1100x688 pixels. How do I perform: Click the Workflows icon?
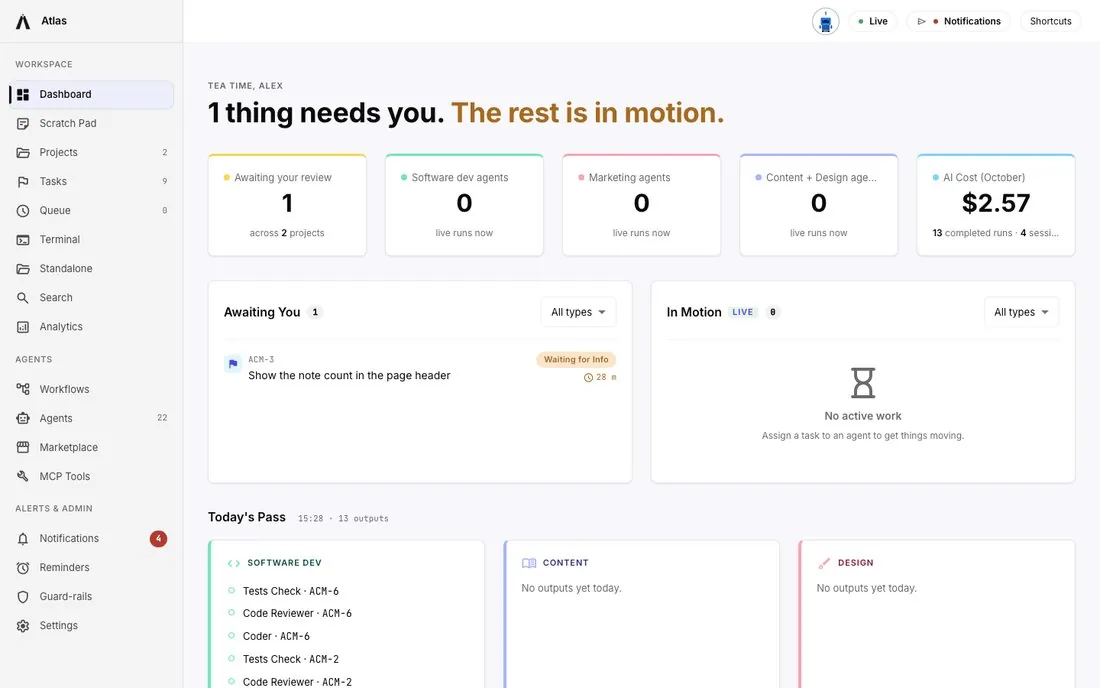(x=23, y=389)
